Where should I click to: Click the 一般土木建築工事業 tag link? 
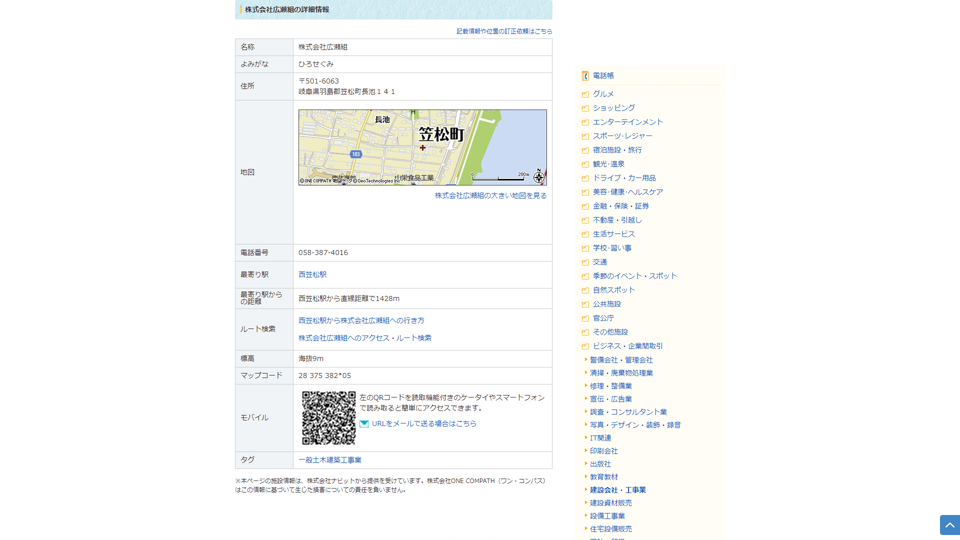click(x=329, y=460)
